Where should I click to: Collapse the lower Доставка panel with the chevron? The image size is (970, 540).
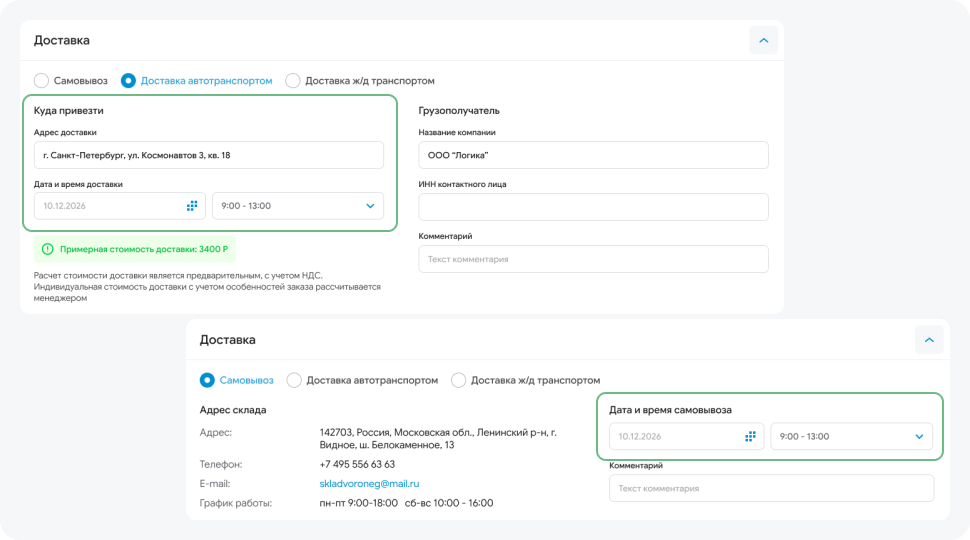929,340
